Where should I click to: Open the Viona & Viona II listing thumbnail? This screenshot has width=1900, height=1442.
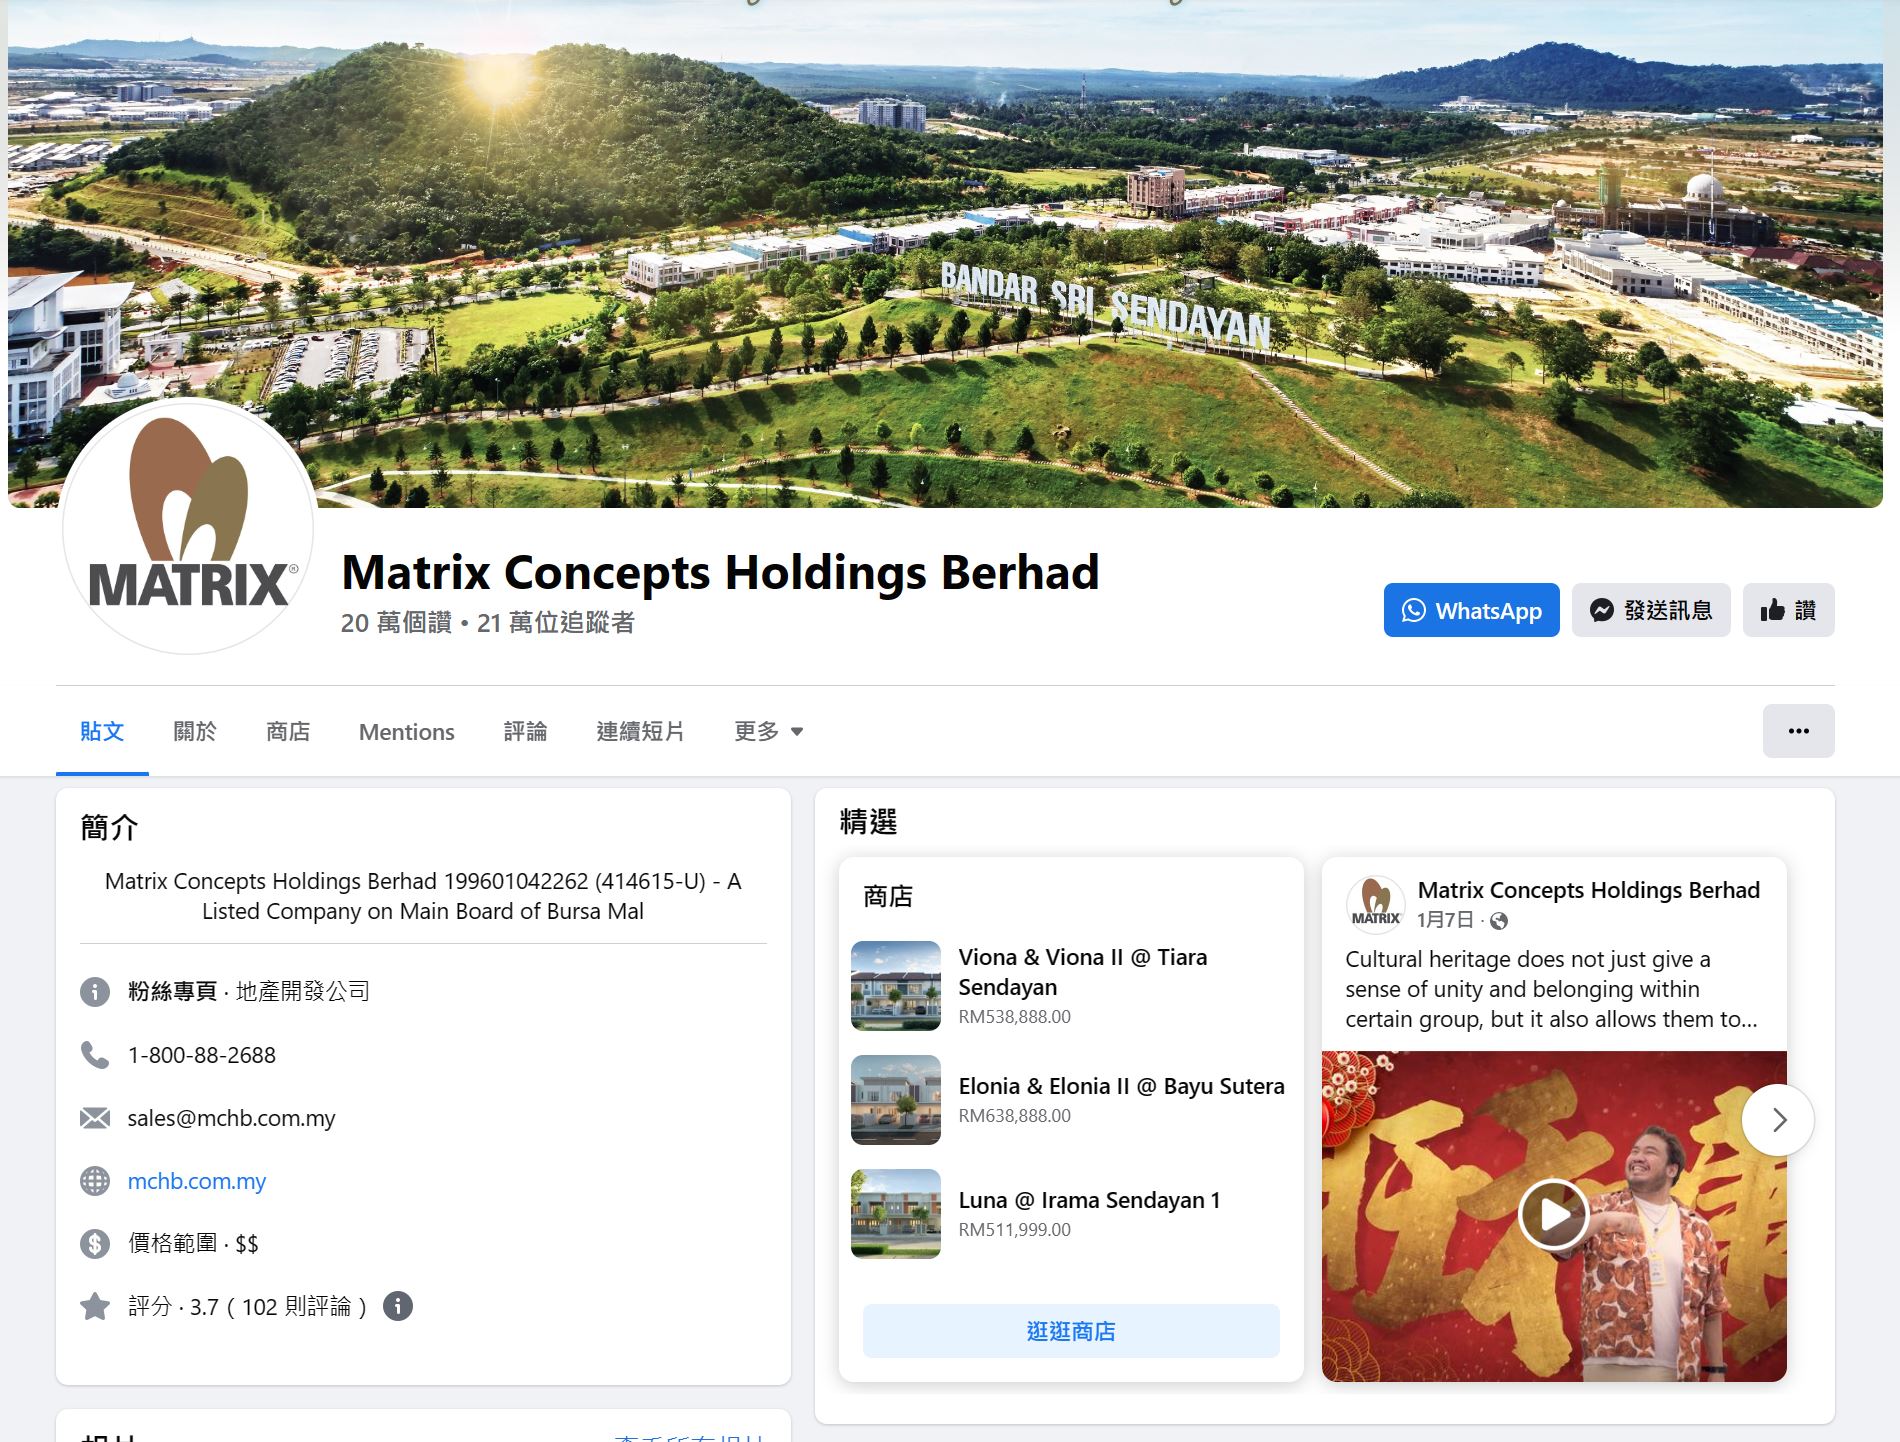tap(896, 985)
